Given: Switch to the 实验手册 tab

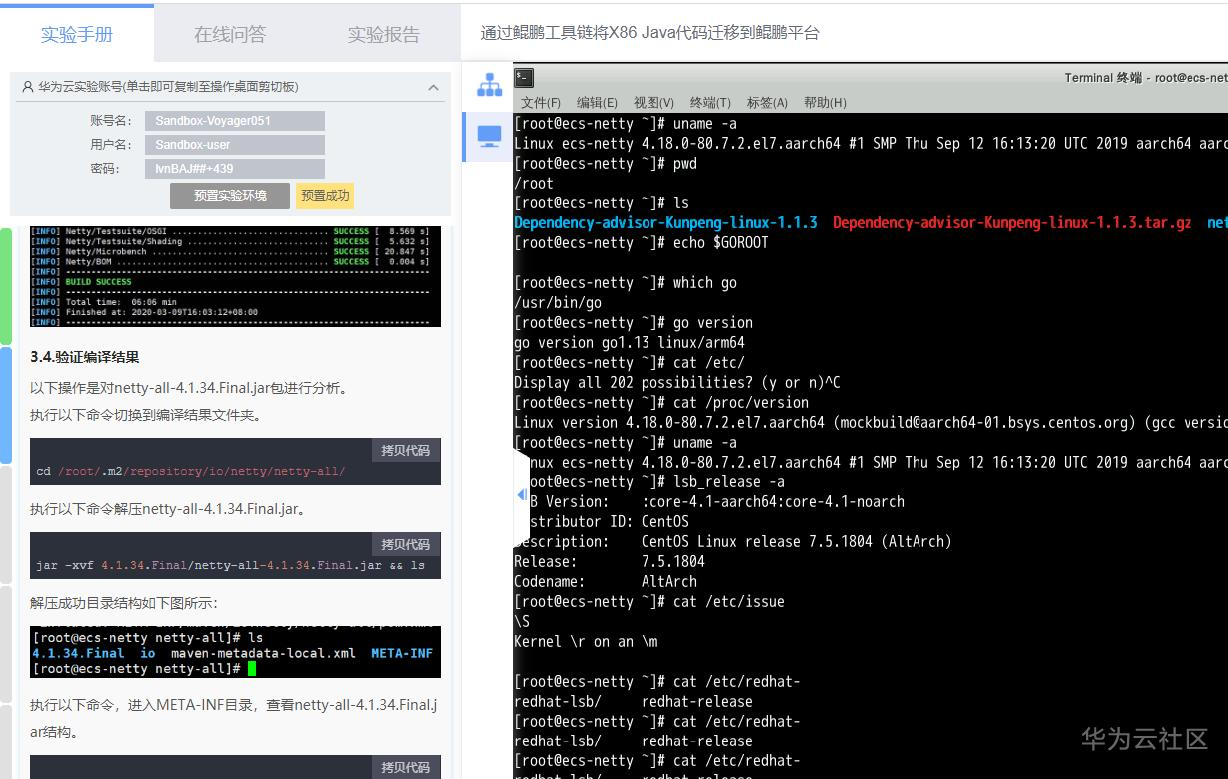Looking at the screenshot, I should [x=77, y=34].
